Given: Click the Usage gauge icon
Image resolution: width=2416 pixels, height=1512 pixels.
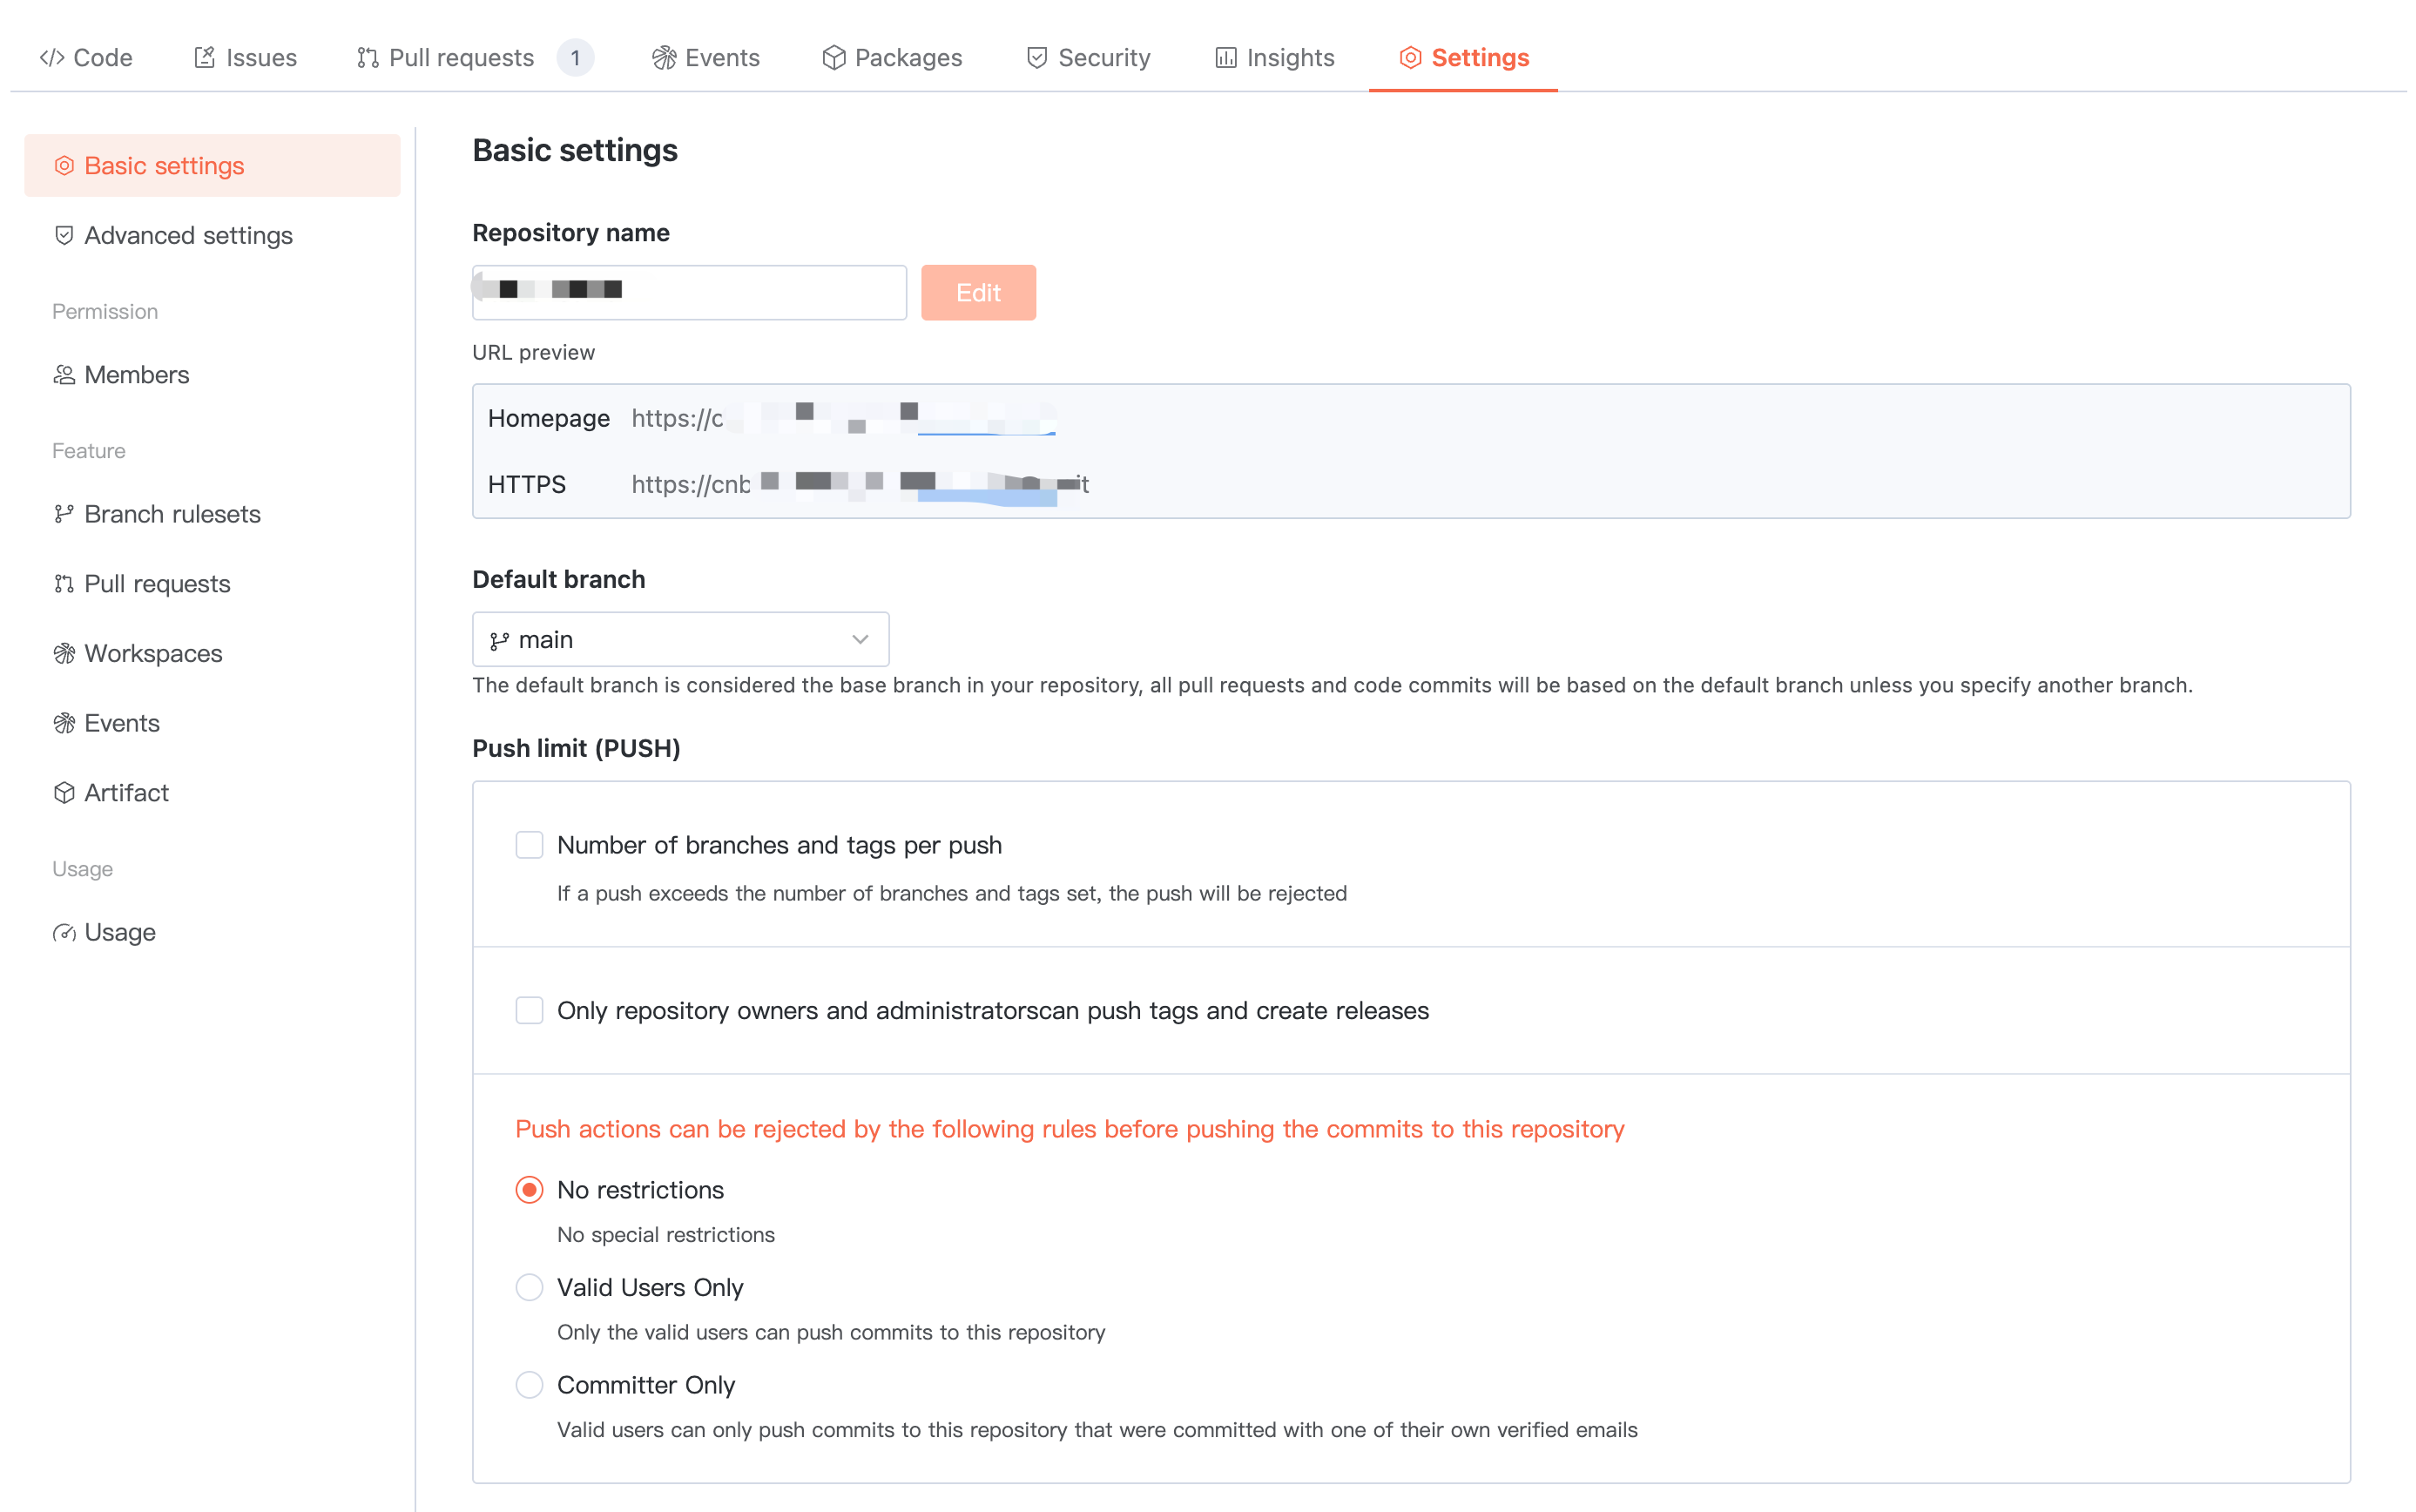Looking at the screenshot, I should click(64, 933).
